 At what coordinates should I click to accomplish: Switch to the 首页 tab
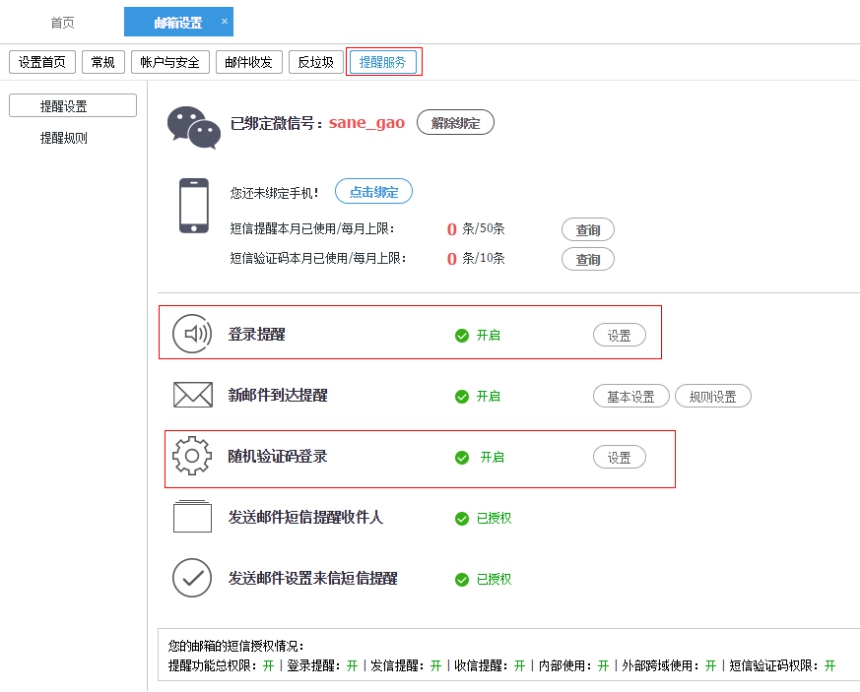(x=62, y=22)
